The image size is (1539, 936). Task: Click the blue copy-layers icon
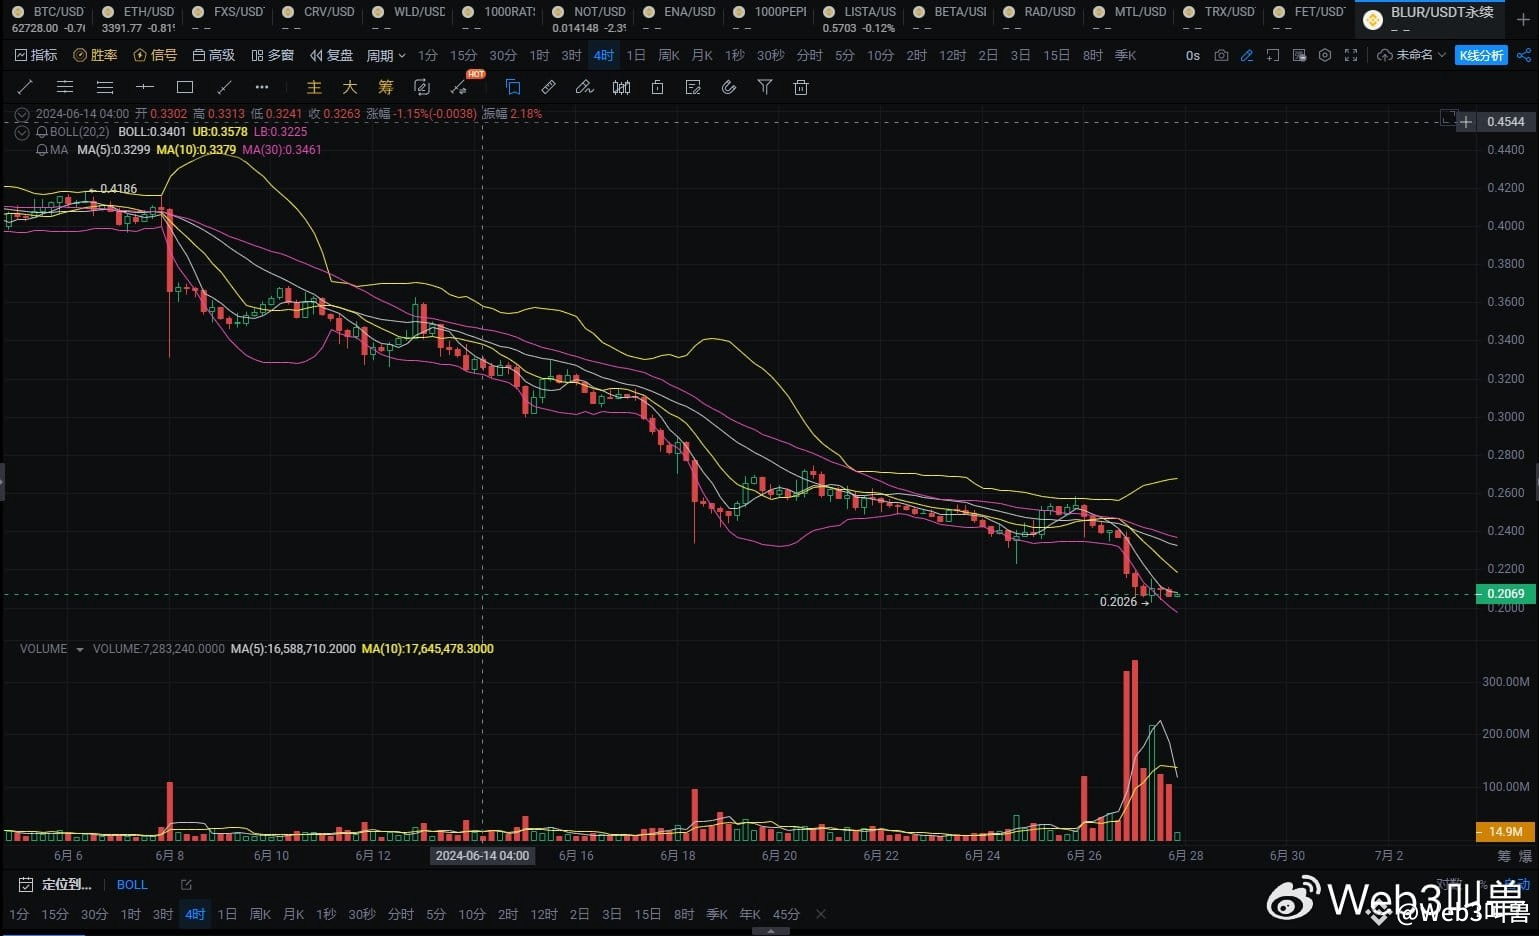(x=513, y=87)
